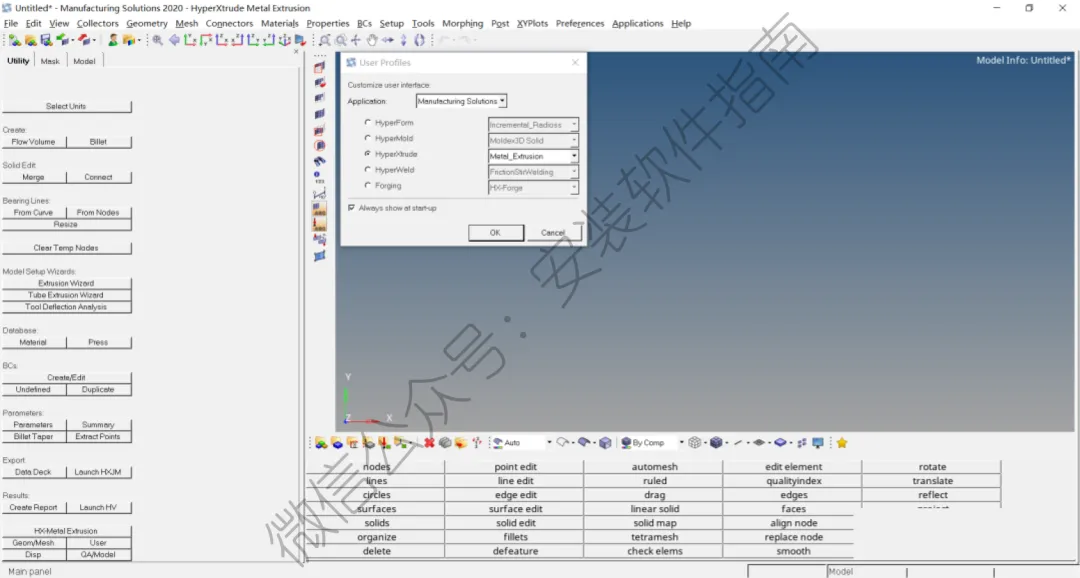Switch to the Model tab
Image resolution: width=1080 pixels, height=578 pixels.
click(84, 61)
